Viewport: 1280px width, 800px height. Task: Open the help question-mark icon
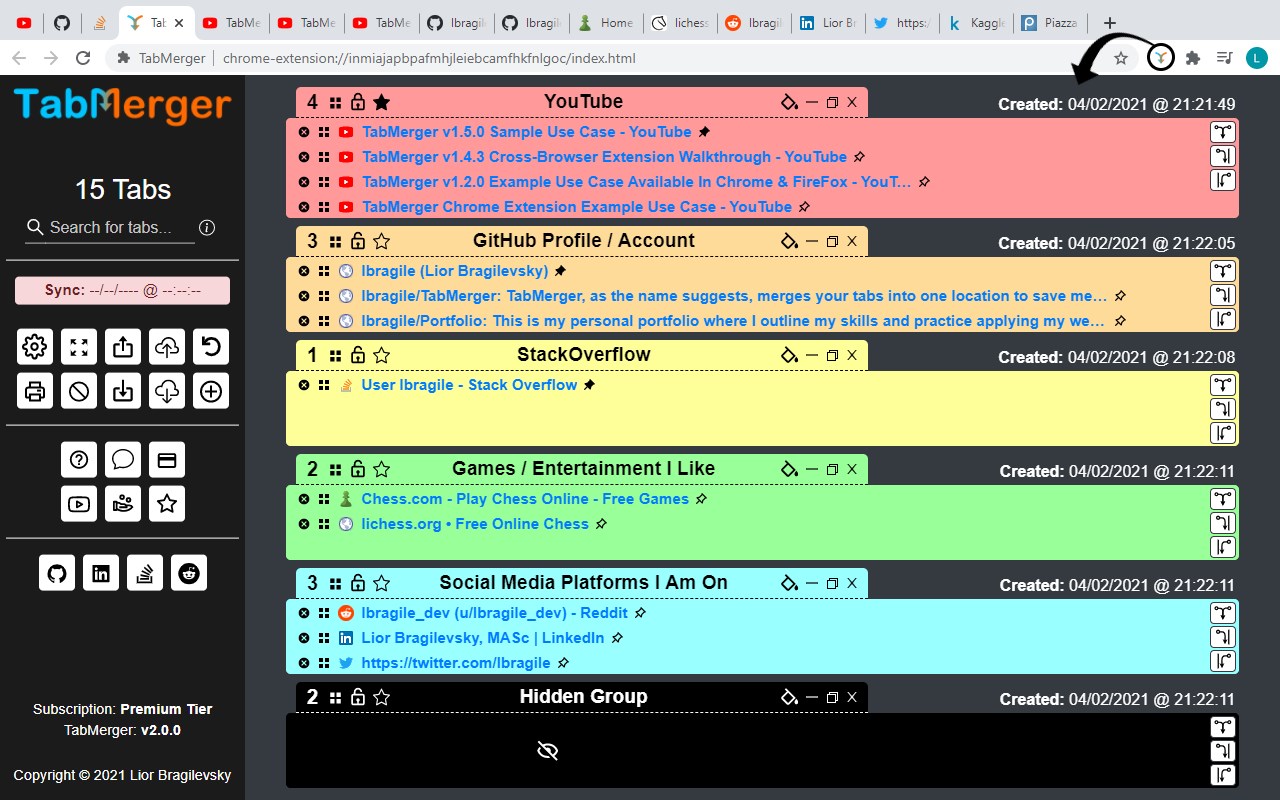pyautogui.click(x=79, y=460)
